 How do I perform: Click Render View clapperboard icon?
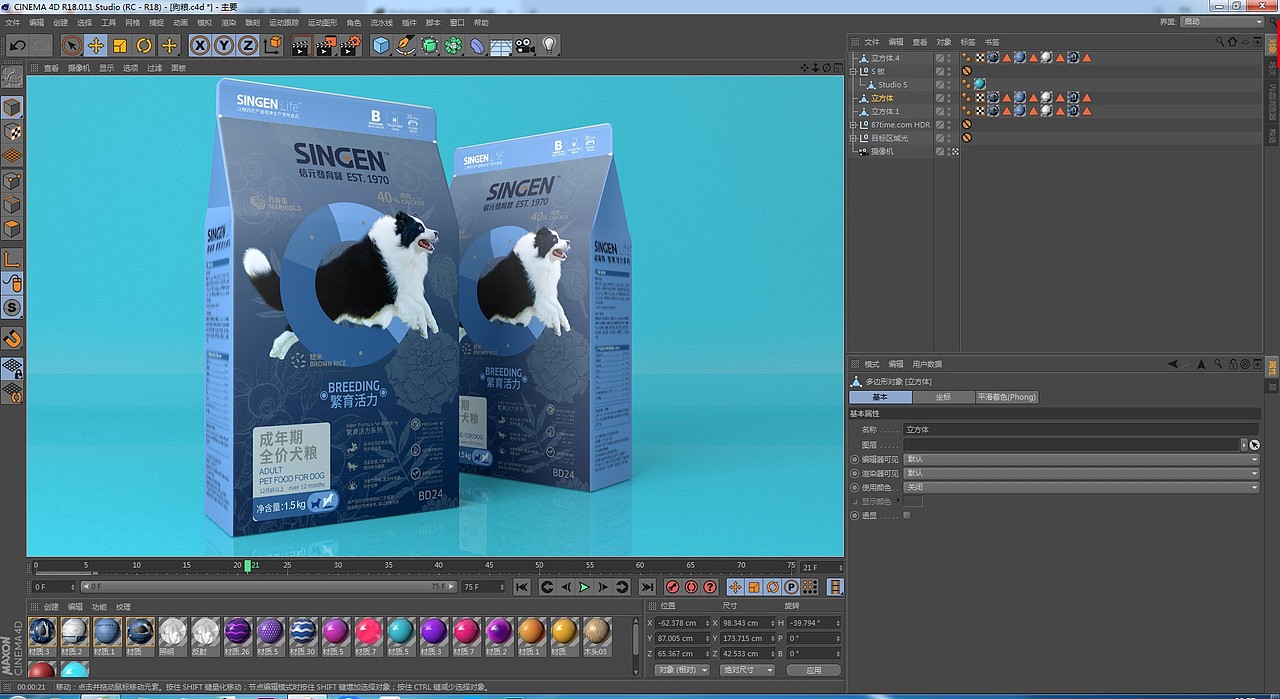pyautogui.click(x=301, y=45)
